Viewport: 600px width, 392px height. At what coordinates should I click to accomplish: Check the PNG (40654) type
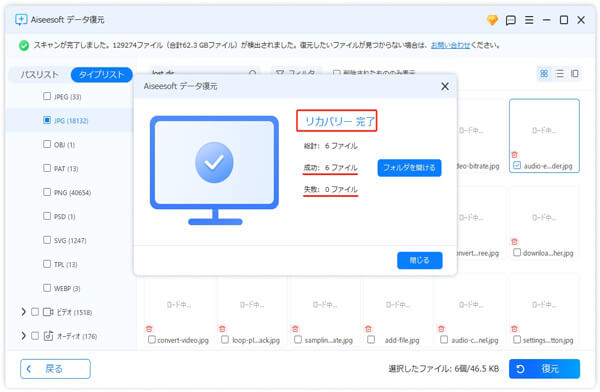[47, 192]
